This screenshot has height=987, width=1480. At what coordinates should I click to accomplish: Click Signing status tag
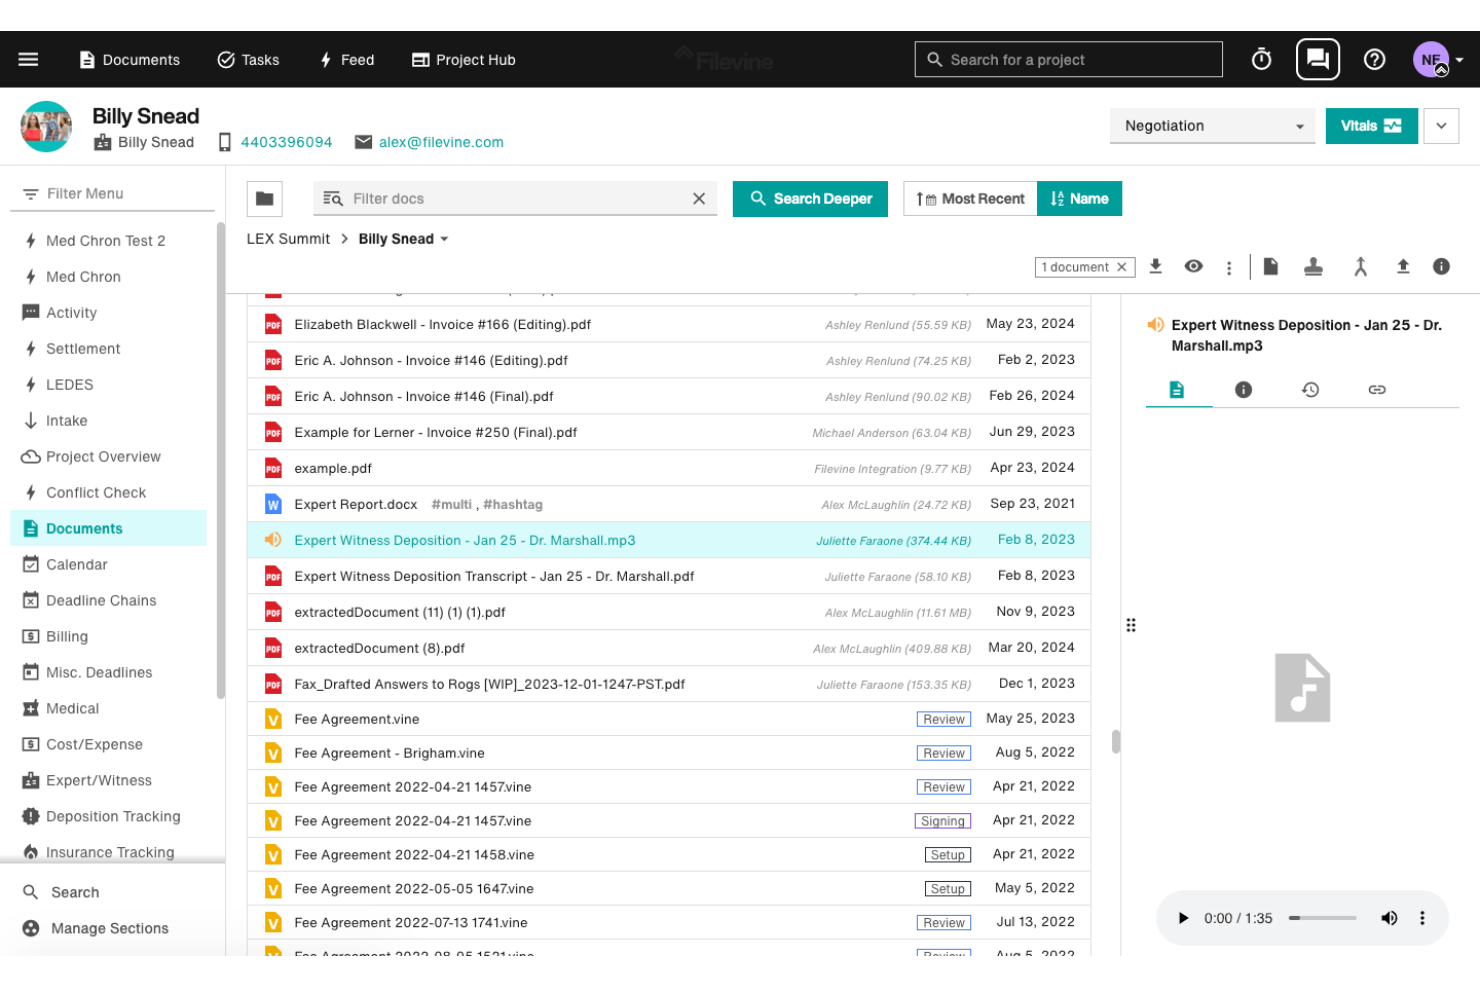pyautogui.click(x=943, y=821)
